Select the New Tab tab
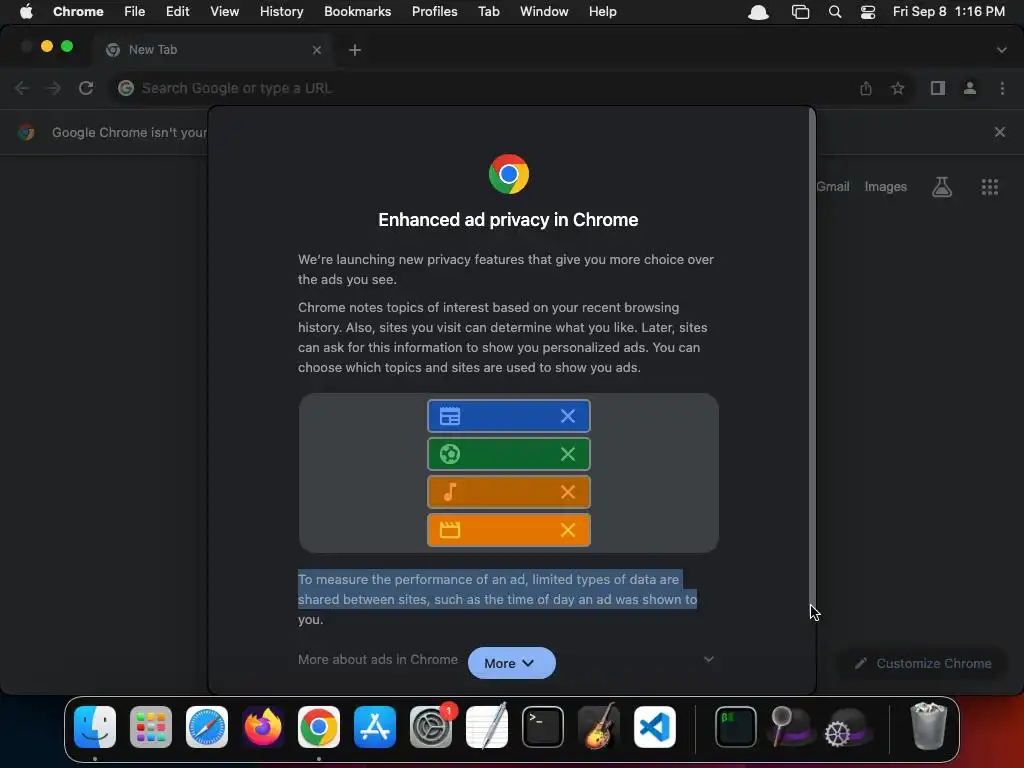The image size is (1024, 768). point(212,50)
